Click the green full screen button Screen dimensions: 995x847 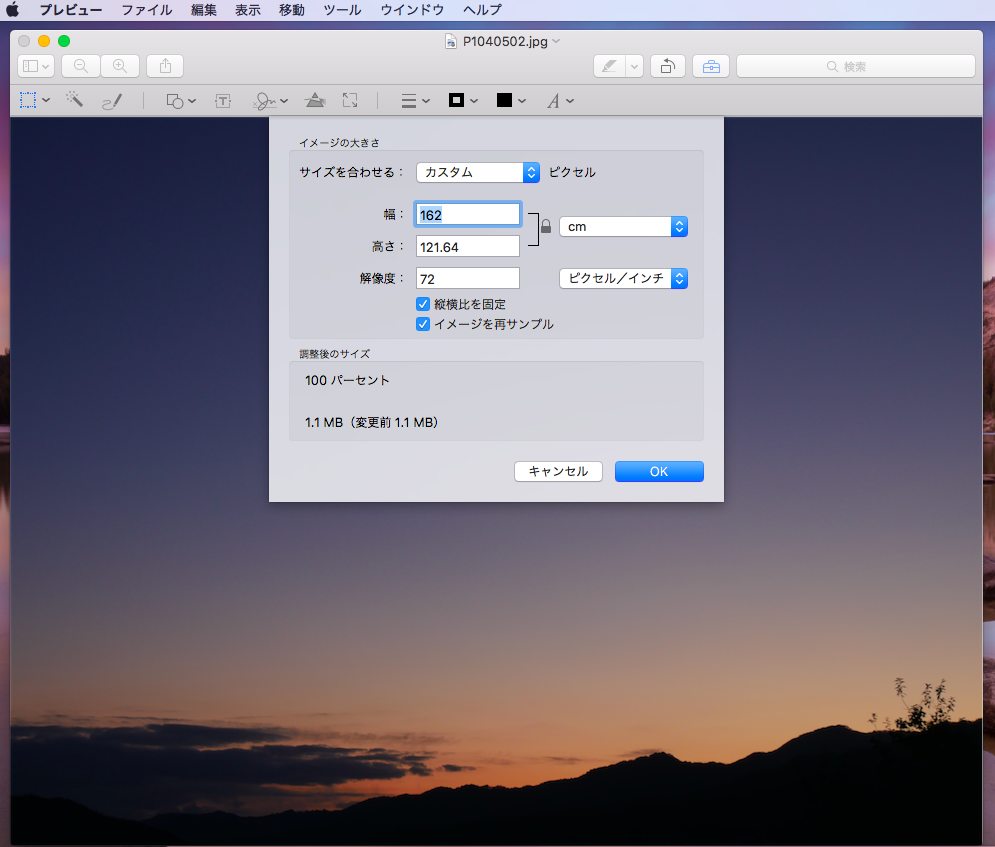(x=64, y=41)
